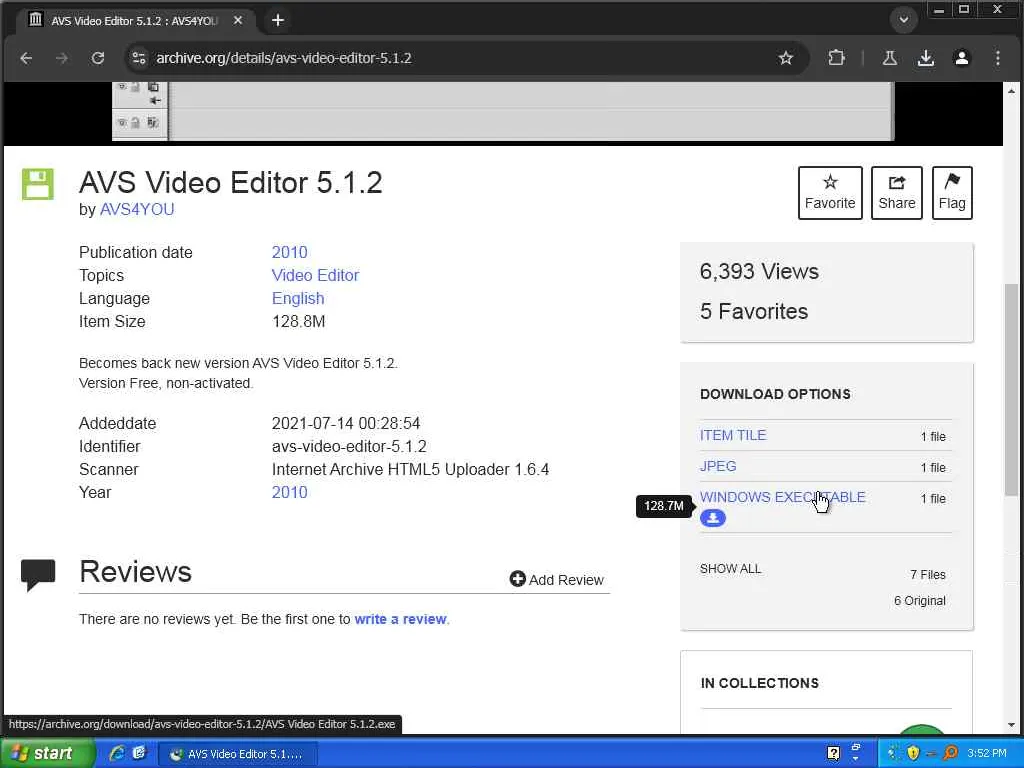Open a new browser tab

[278, 20]
